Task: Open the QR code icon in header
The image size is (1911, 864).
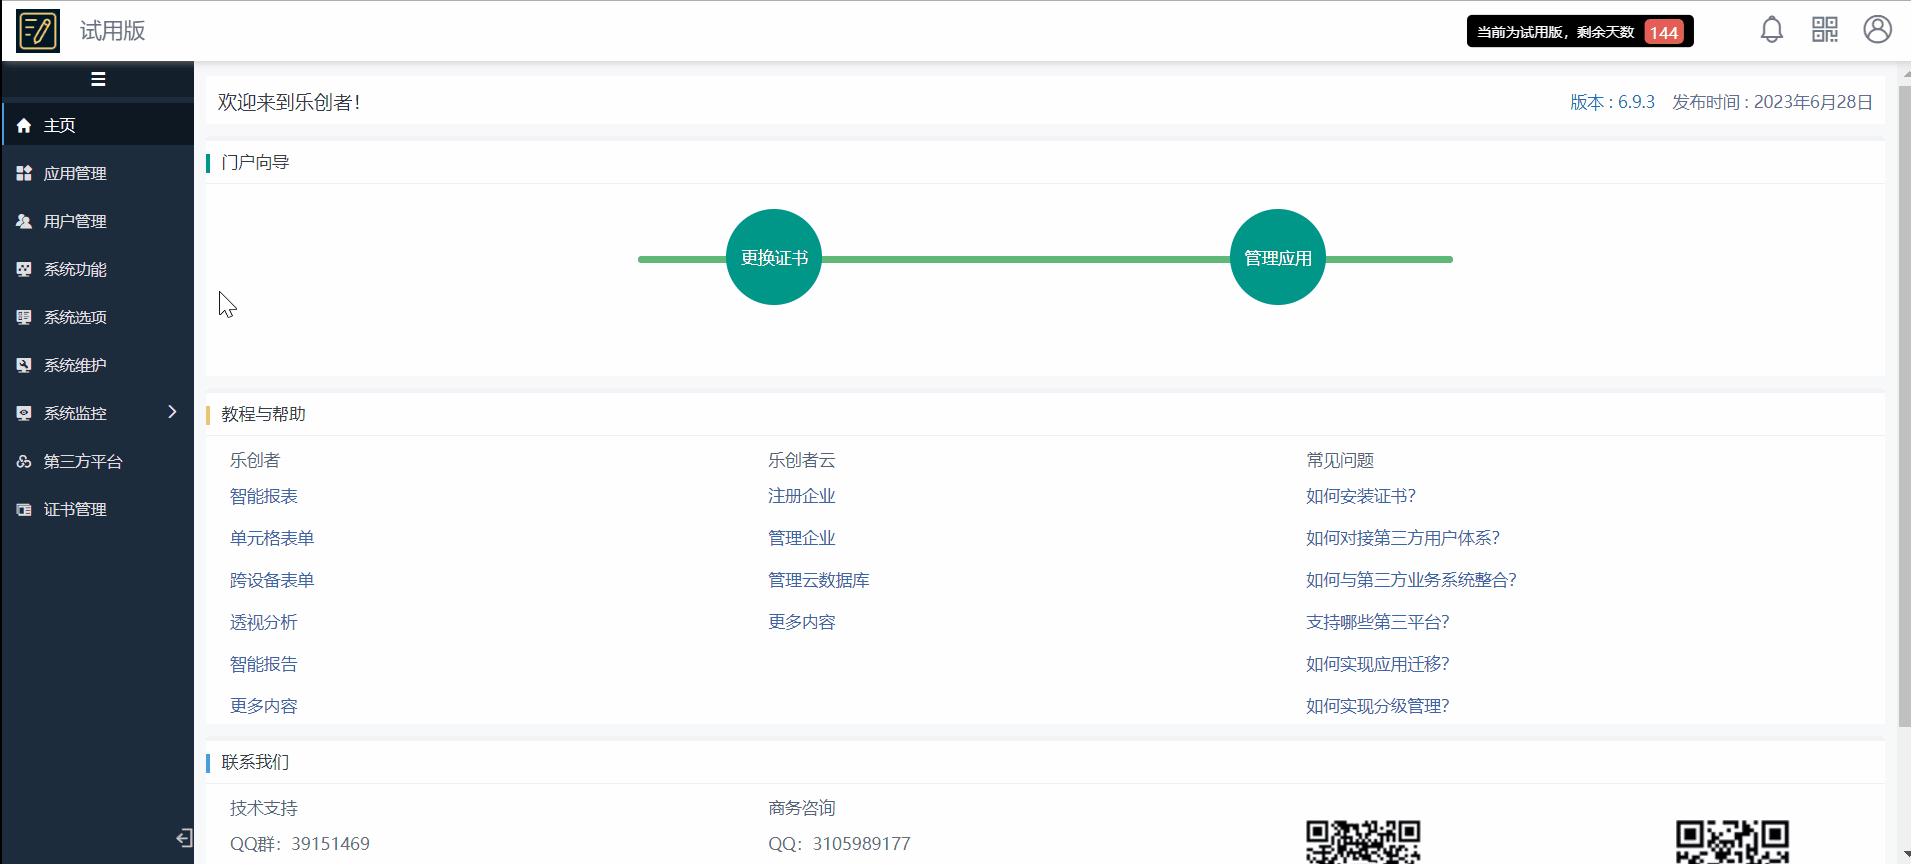Action: [1824, 30]
